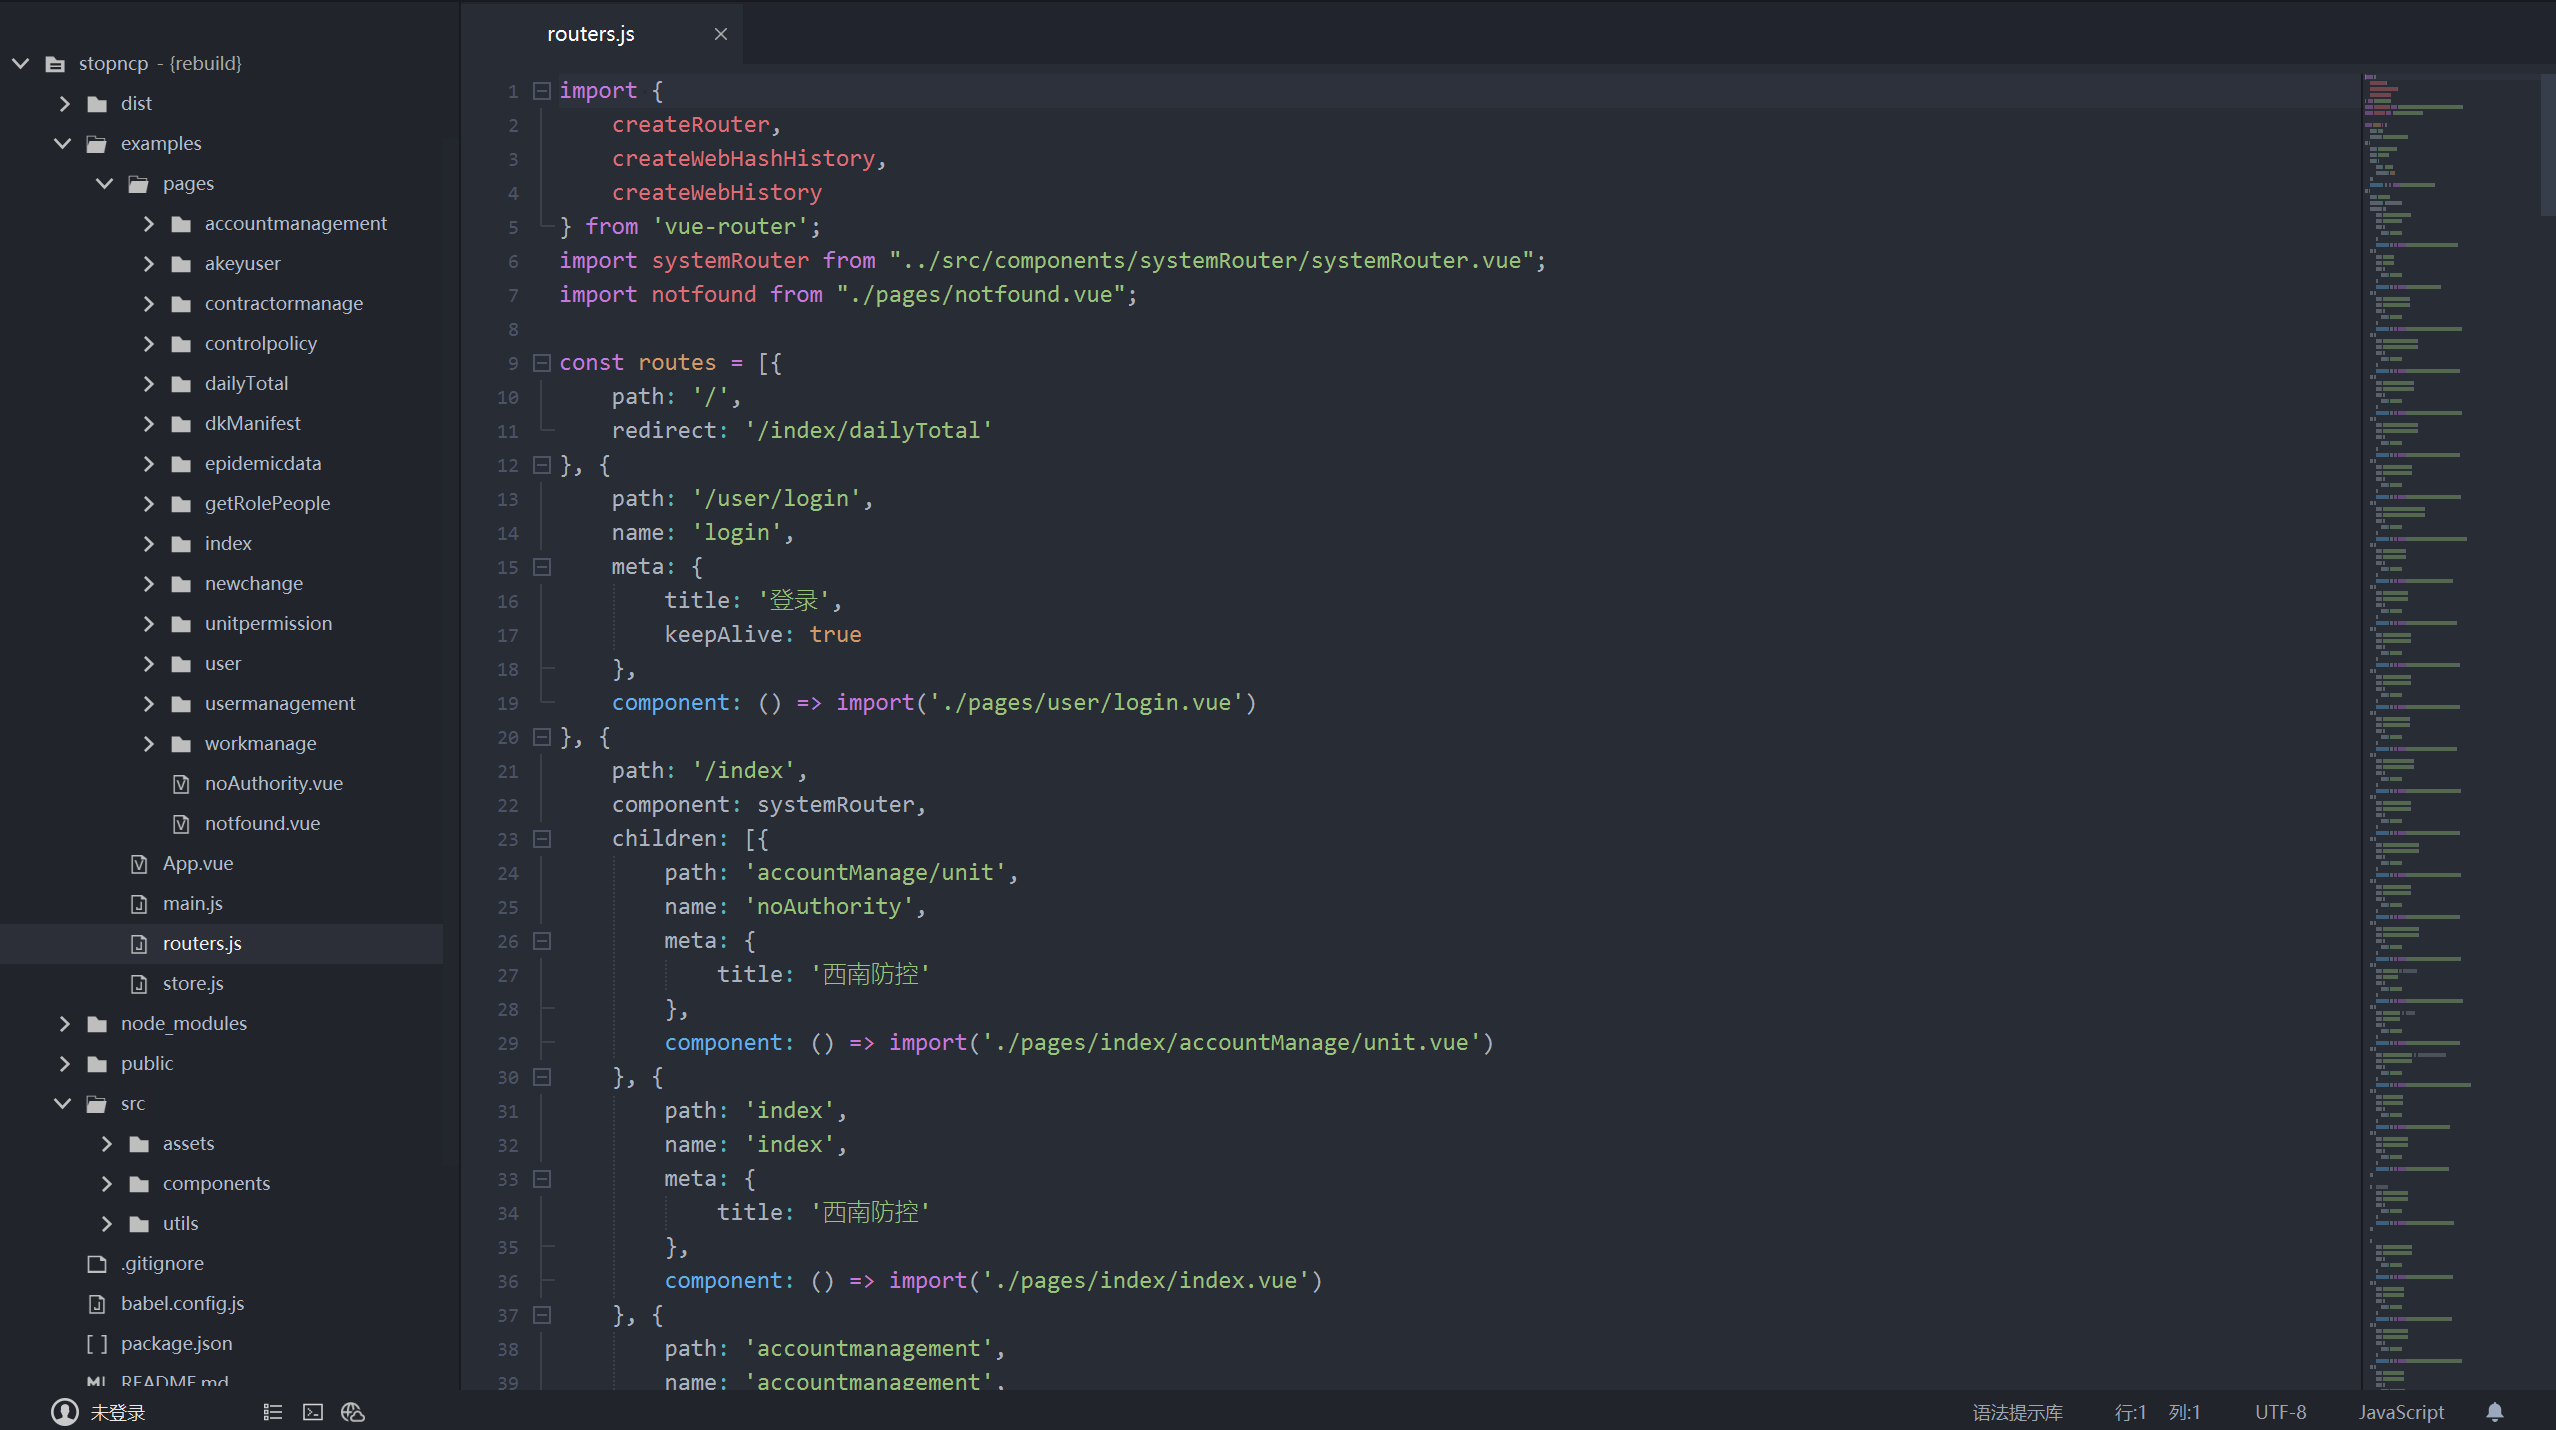Collapse the src folder
The height and width of the screenshot is (1430, 2556).
pyautogui.click(x=62, y=1104)
